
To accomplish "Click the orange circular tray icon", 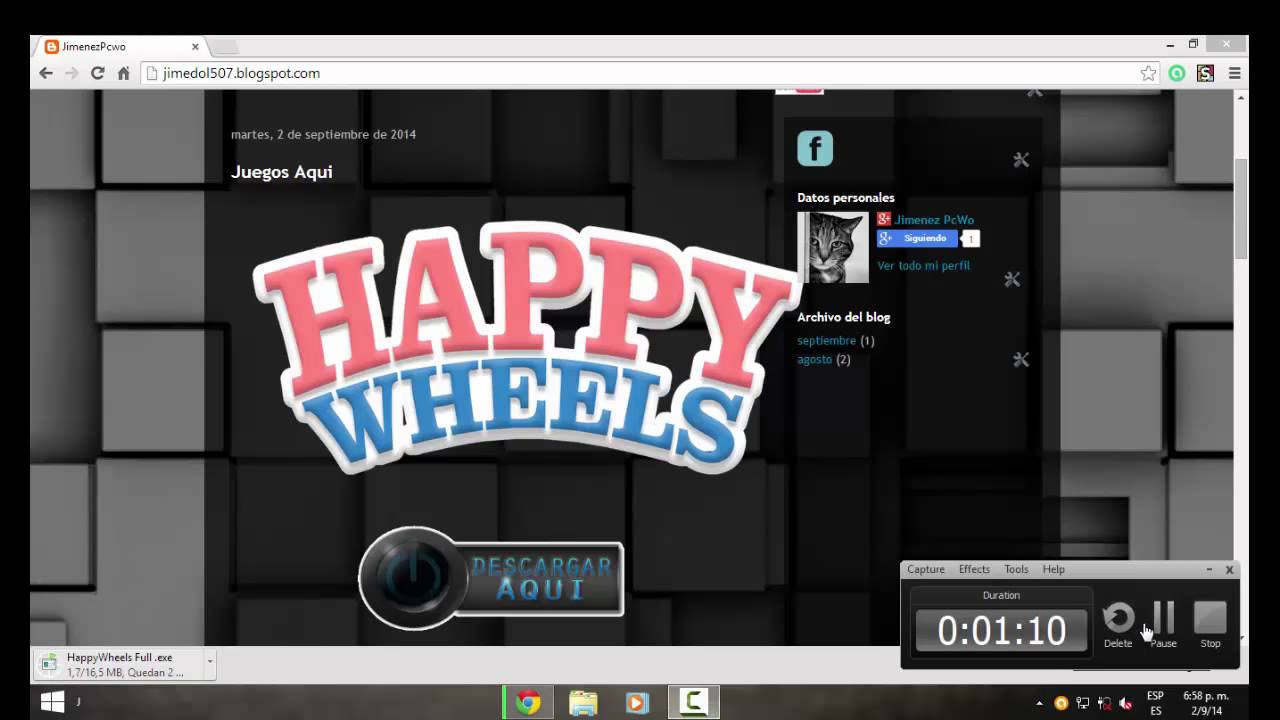I will pos(1061,703).
